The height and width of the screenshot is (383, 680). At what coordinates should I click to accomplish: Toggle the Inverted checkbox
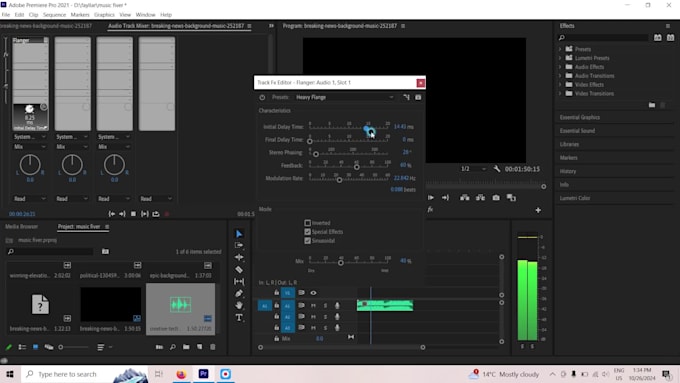pos(307,223)
